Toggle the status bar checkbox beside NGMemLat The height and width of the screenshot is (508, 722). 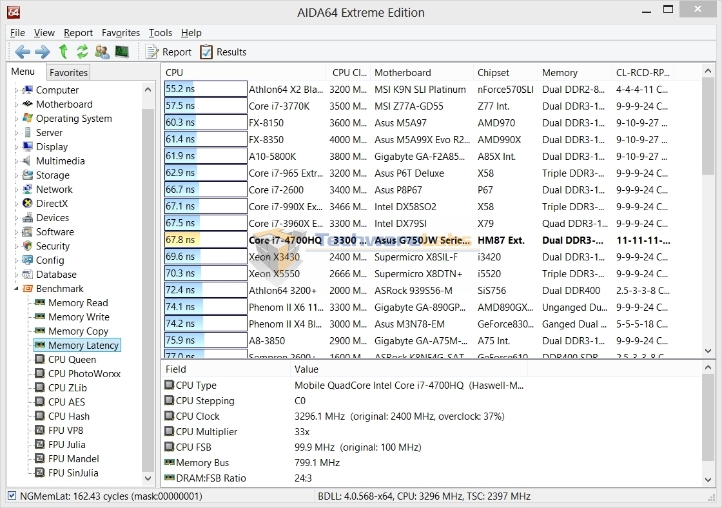[12, 496]
